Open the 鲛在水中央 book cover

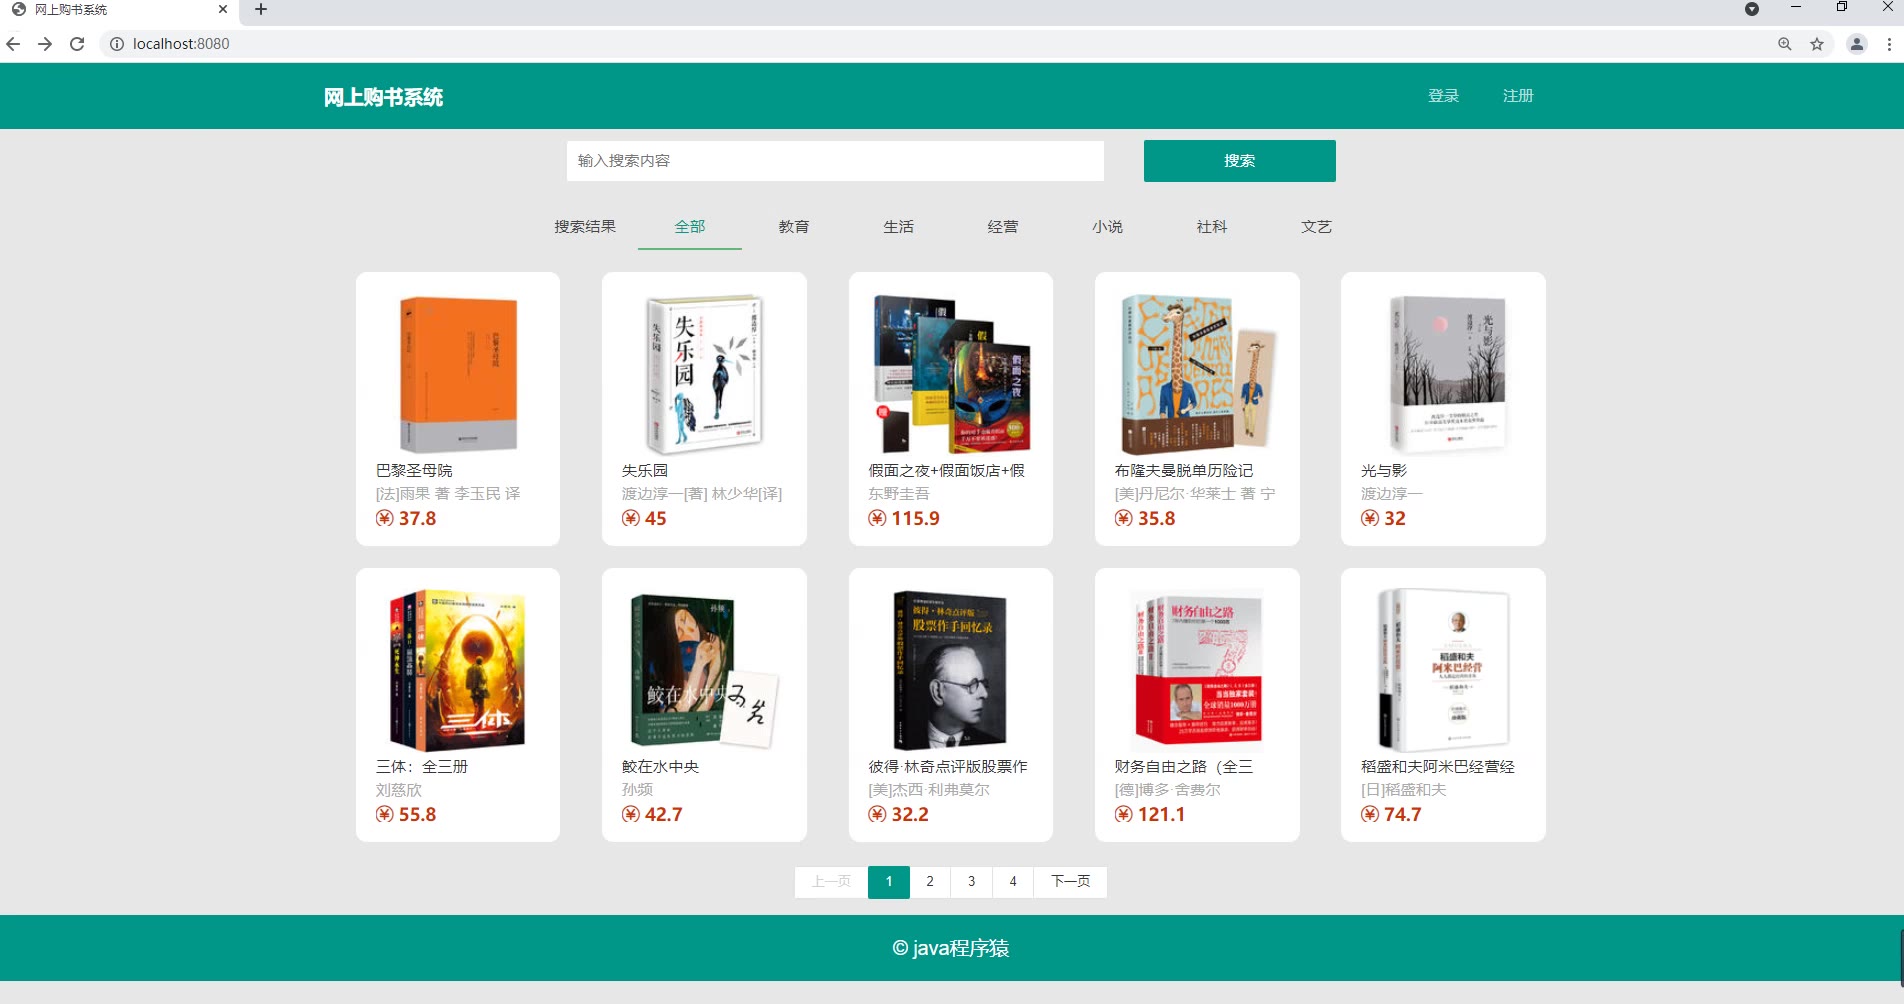(704, 671)
